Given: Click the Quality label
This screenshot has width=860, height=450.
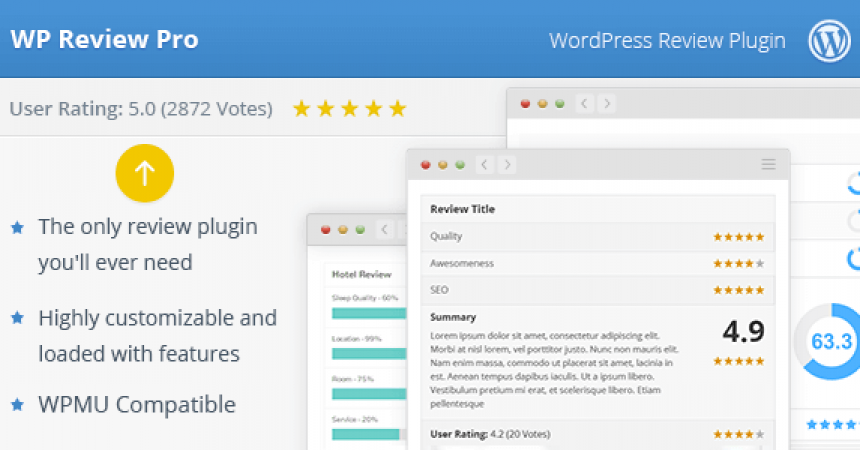Looking at the screenshot, I should 446,236.
